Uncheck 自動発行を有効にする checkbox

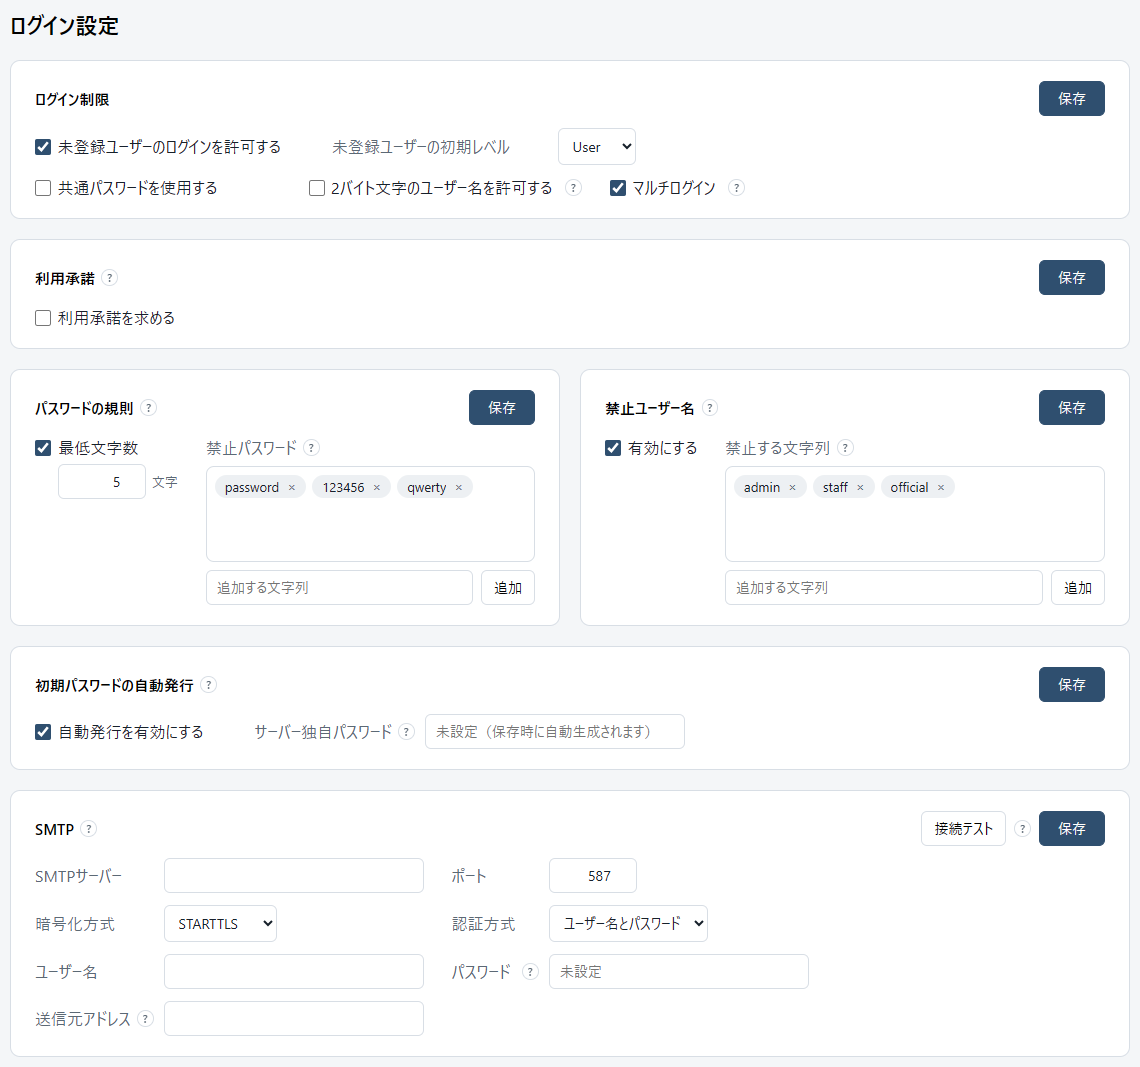[43, 732]
